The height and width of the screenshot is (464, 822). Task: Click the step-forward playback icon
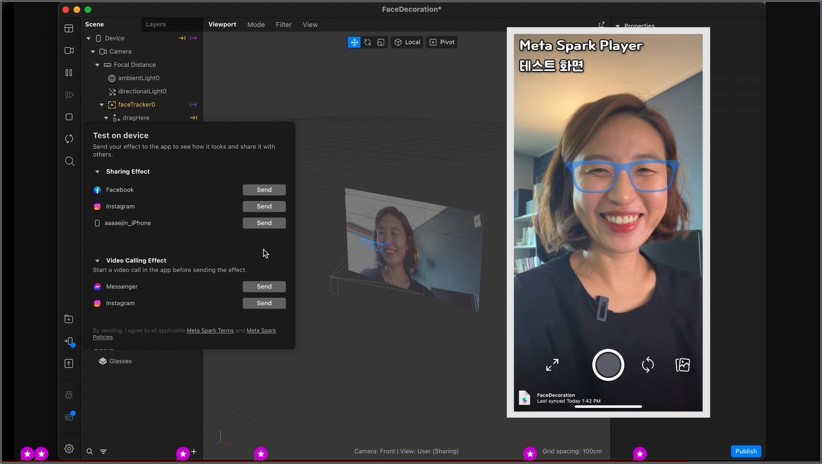coord(69,95)
